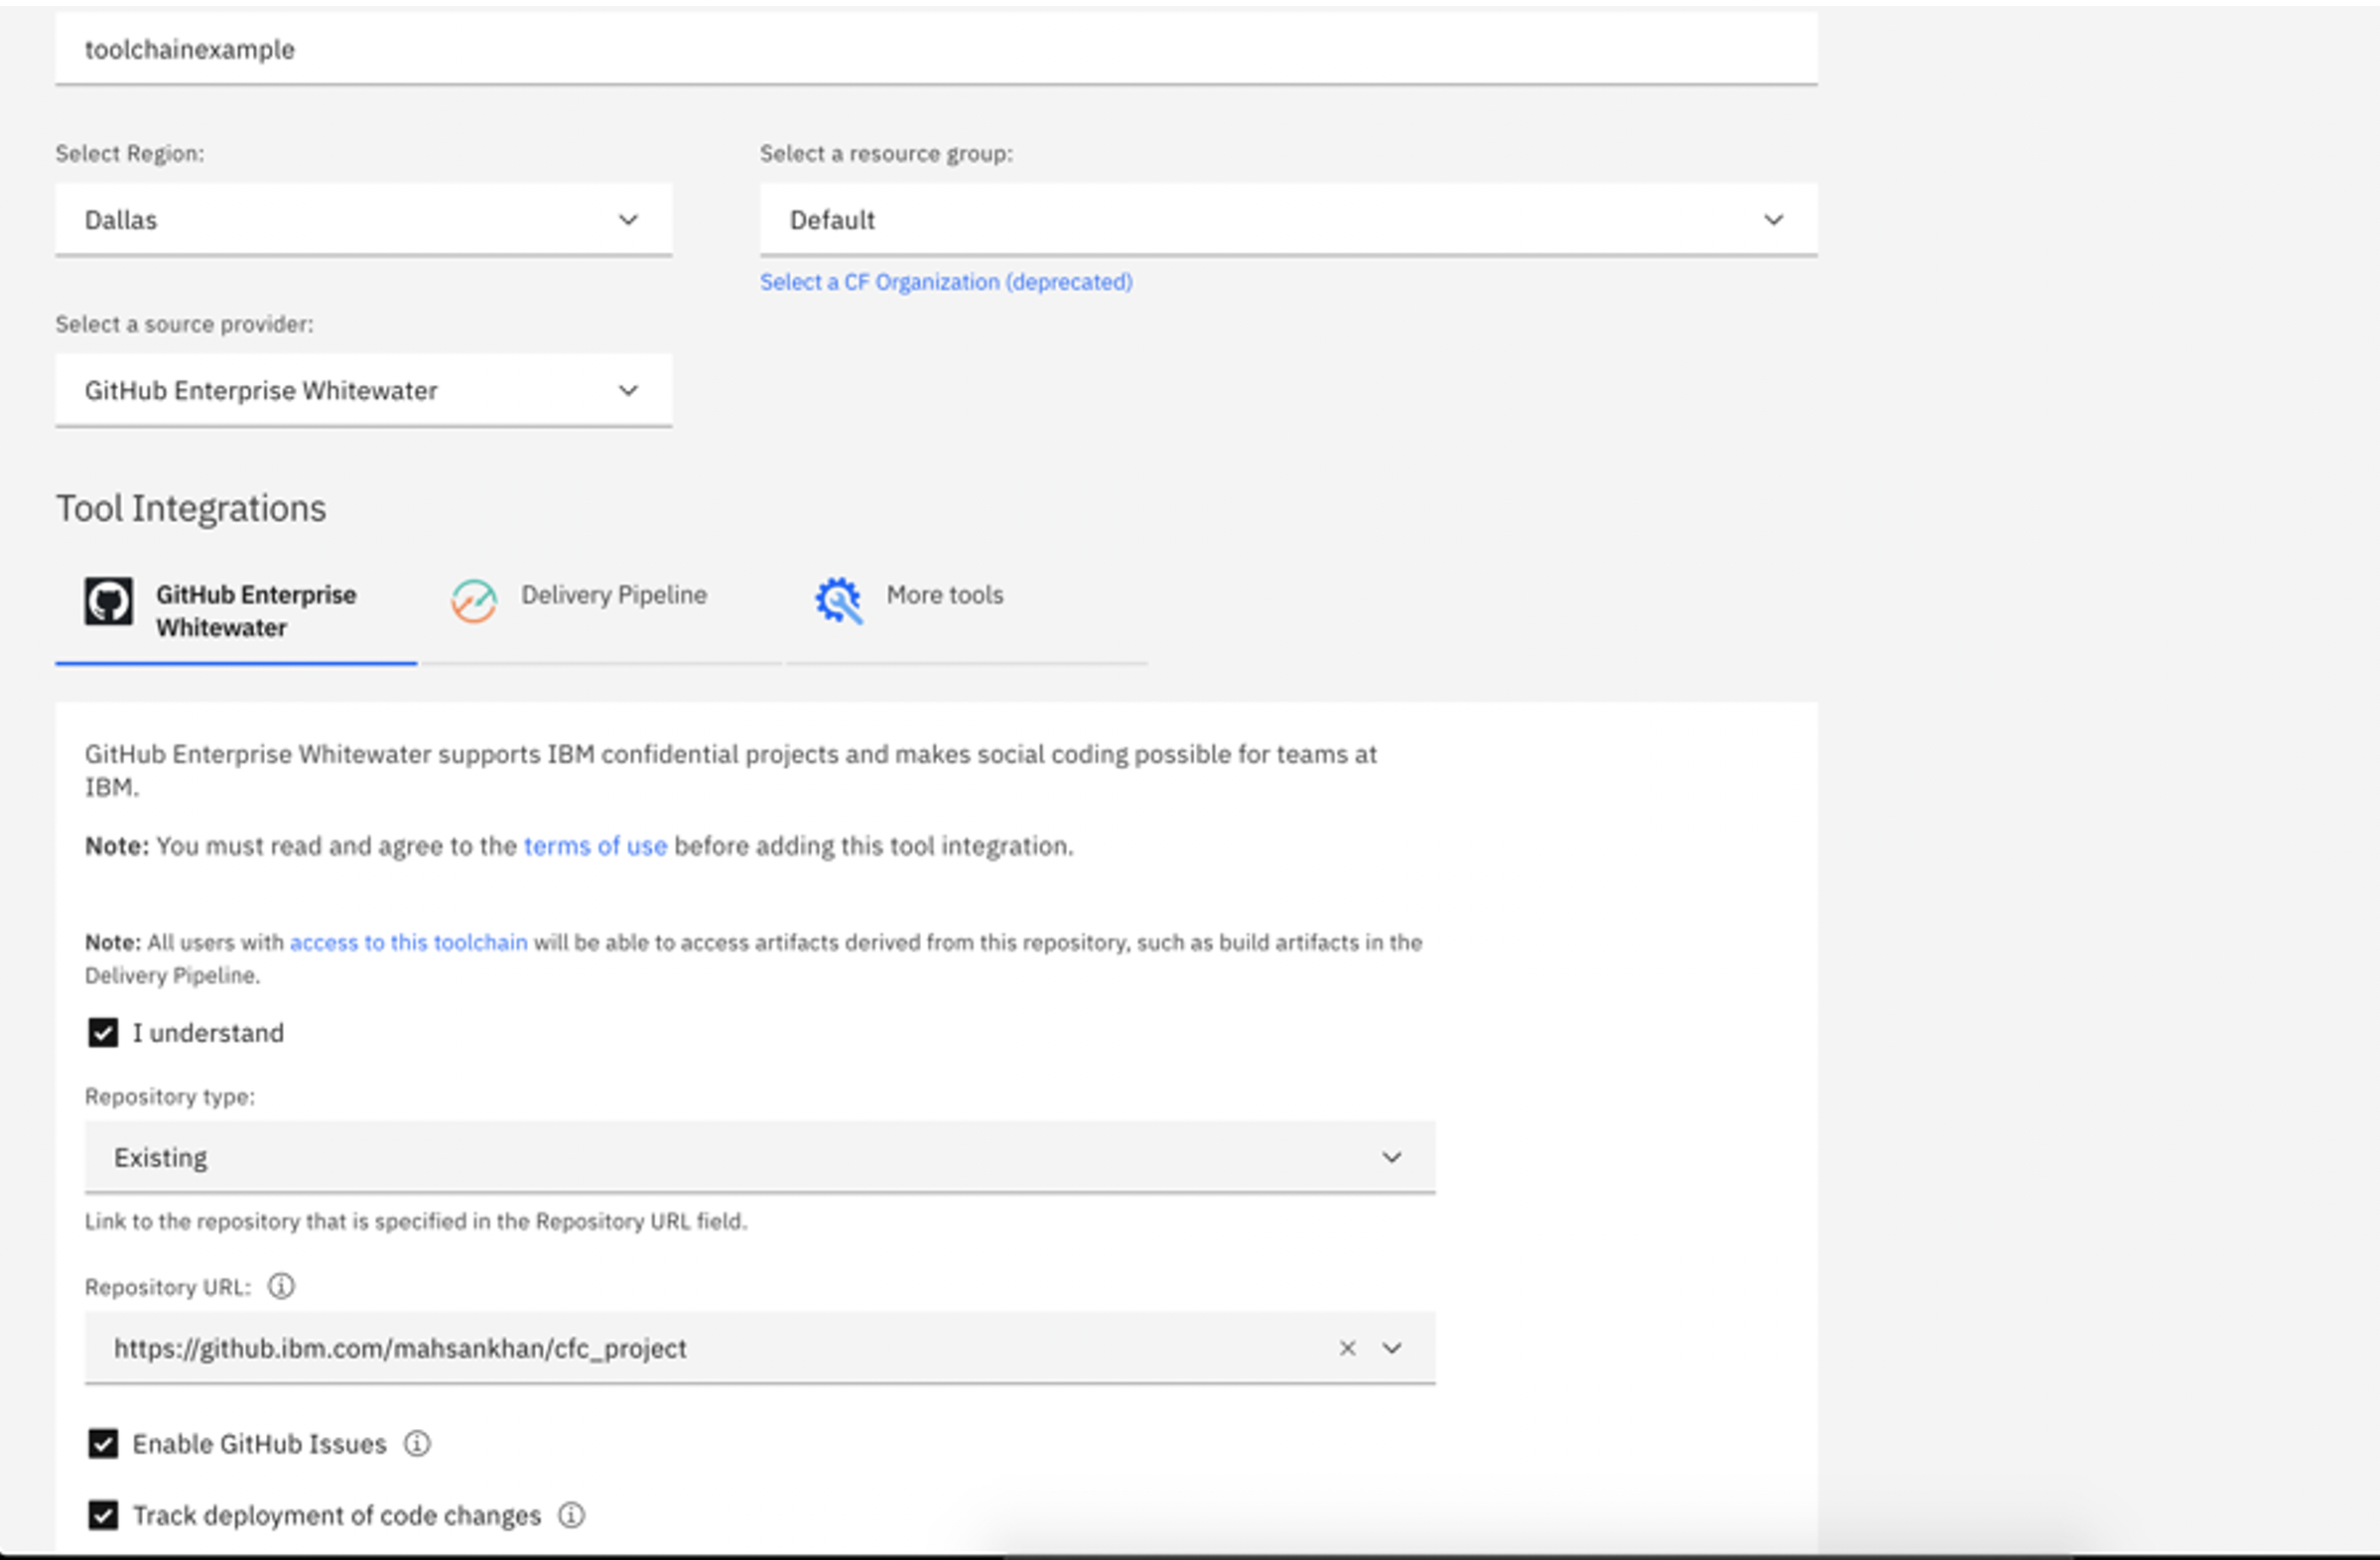Toggle Track deployment of code changes checkbox
Viewport: 2380px width, 1560px height.
(x=103, y=1515)
